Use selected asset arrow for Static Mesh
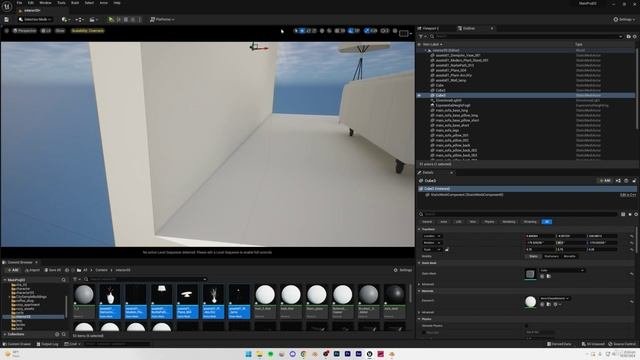 tap(542, 276)
